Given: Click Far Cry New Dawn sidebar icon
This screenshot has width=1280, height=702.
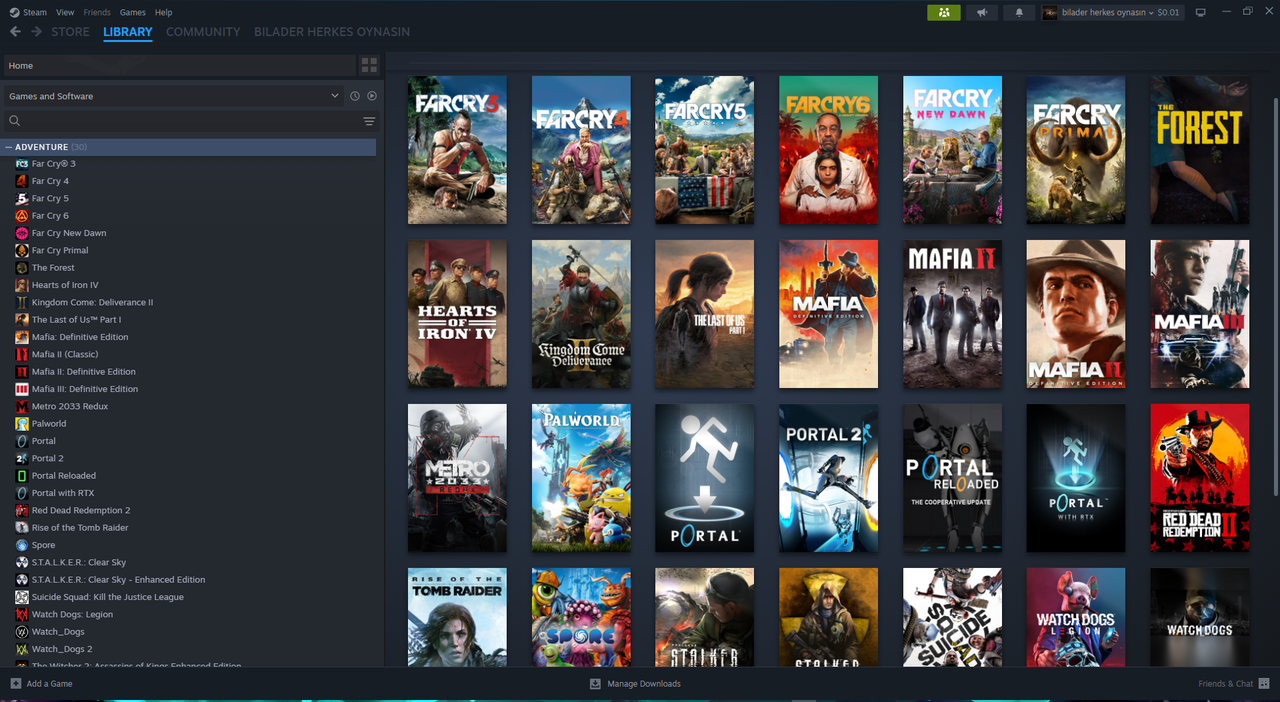Looking at the screenshot, I should click(x=22, y=233).
